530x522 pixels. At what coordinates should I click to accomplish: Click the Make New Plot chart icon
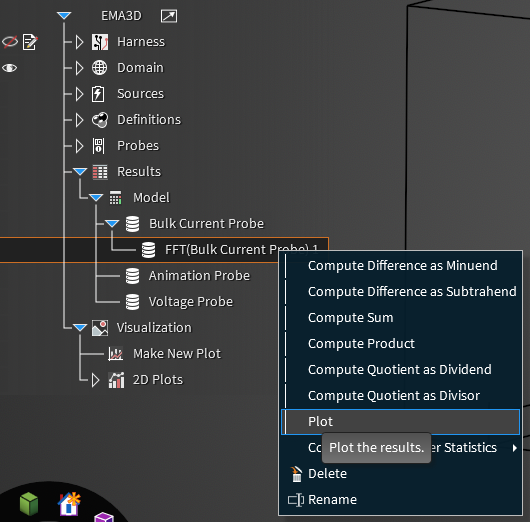(x=115, y=354)
